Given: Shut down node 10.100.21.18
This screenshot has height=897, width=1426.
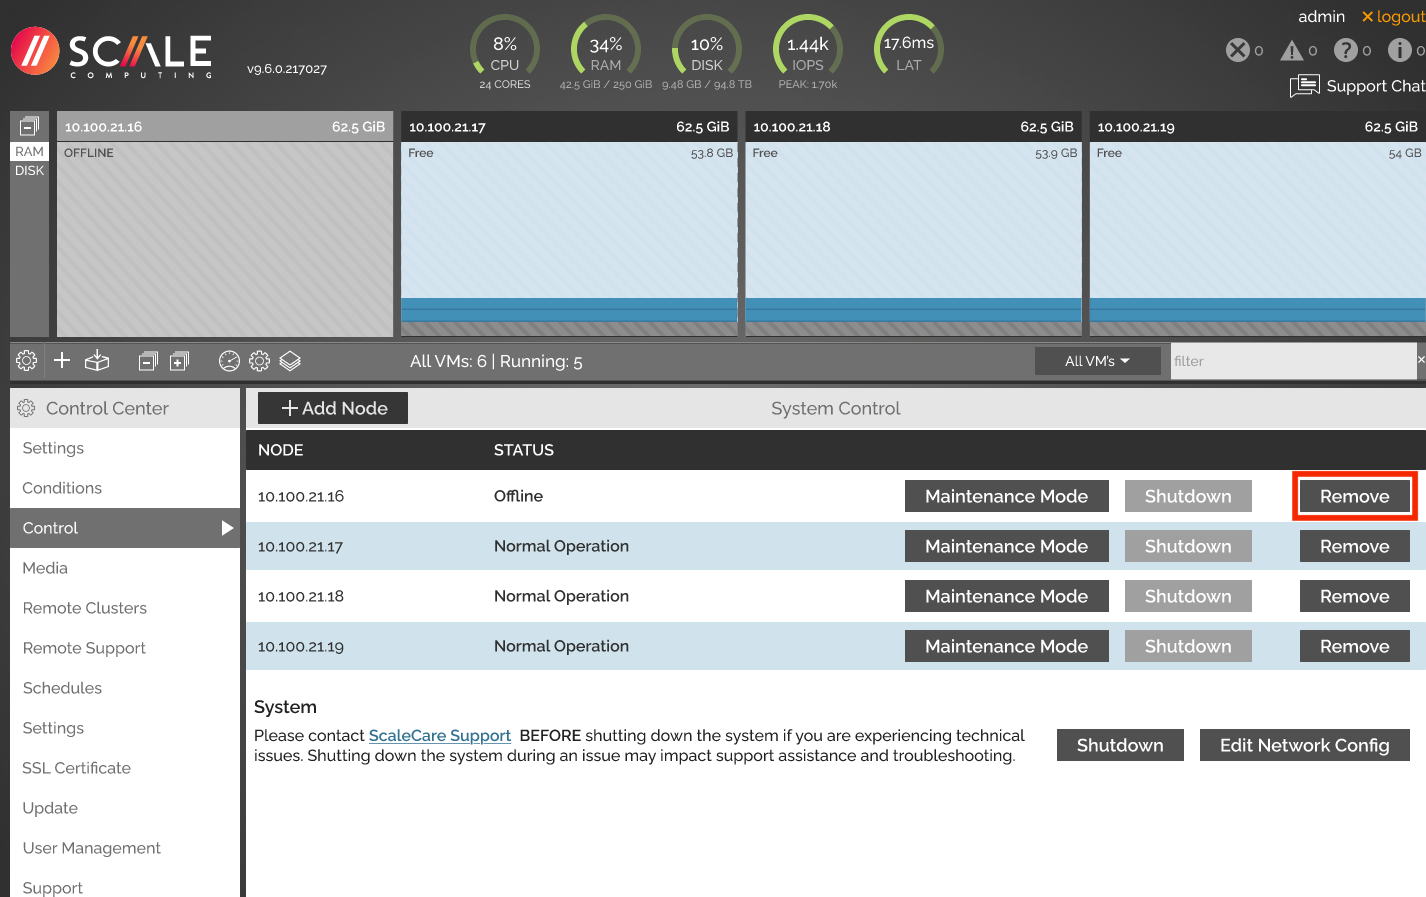Looking at the screenshot, I should (x=1188, y=596).
